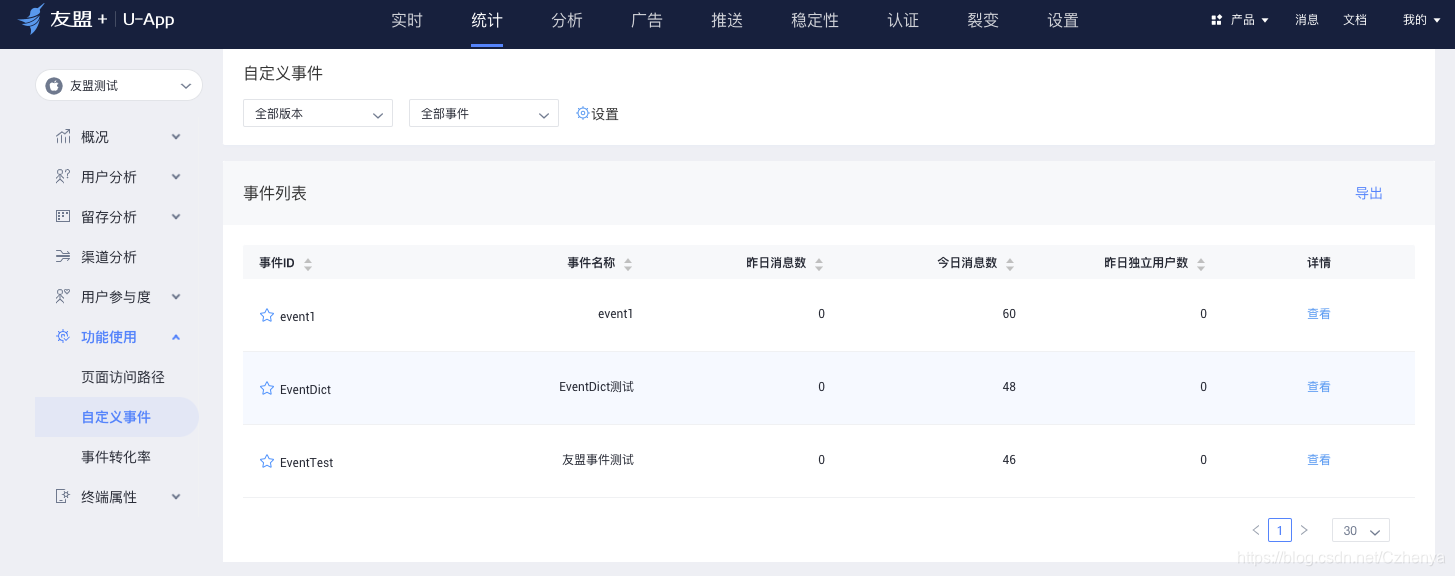Sort by 今日消息数 column arrows
The image size is (1455, 576).
pos(1010,264)
